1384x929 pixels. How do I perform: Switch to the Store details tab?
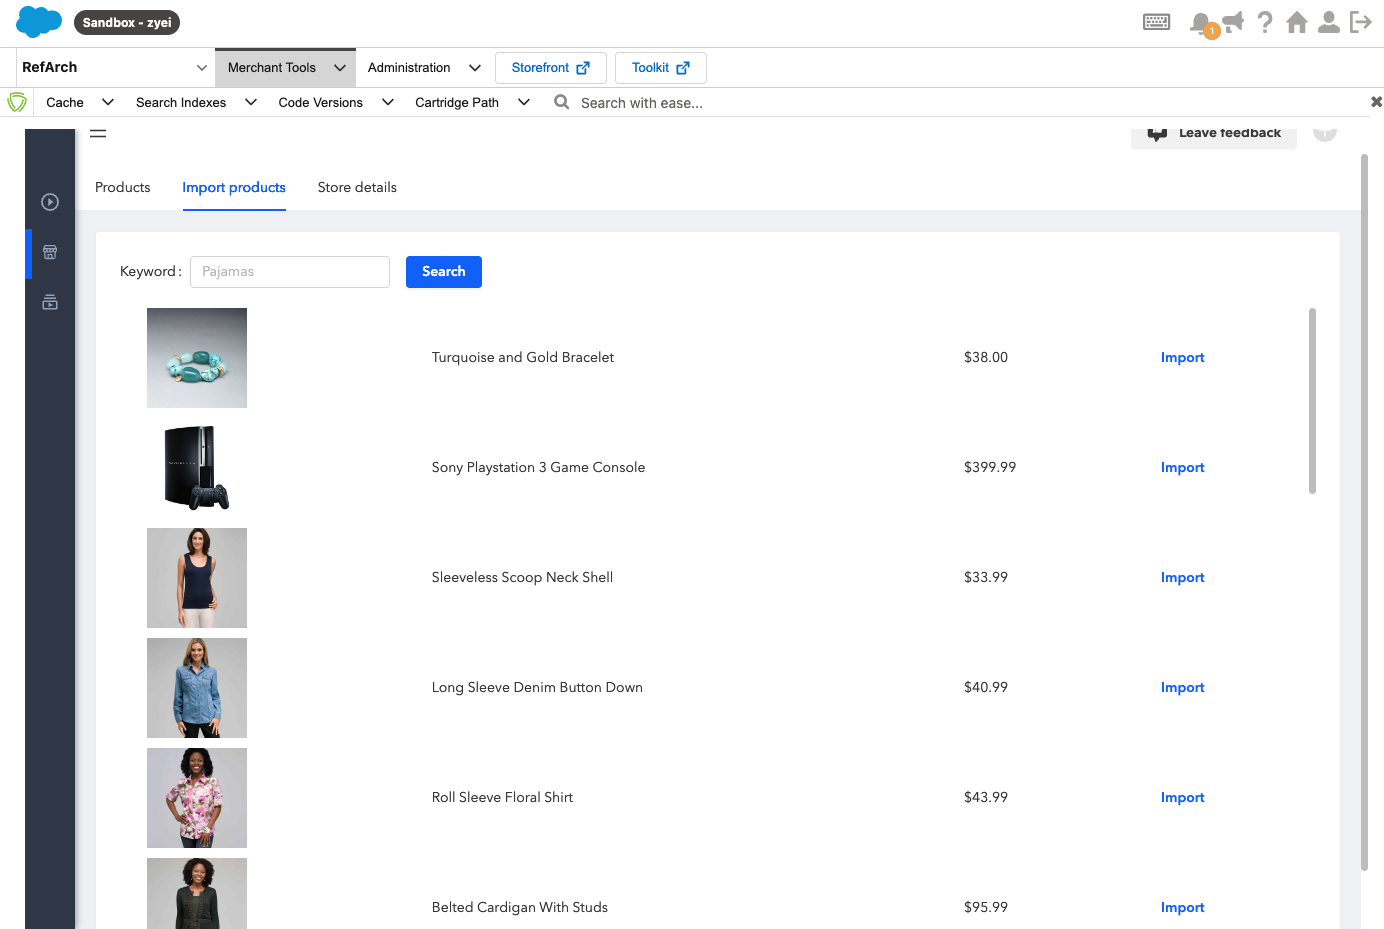pyautogui.click(x=357, y=188)
